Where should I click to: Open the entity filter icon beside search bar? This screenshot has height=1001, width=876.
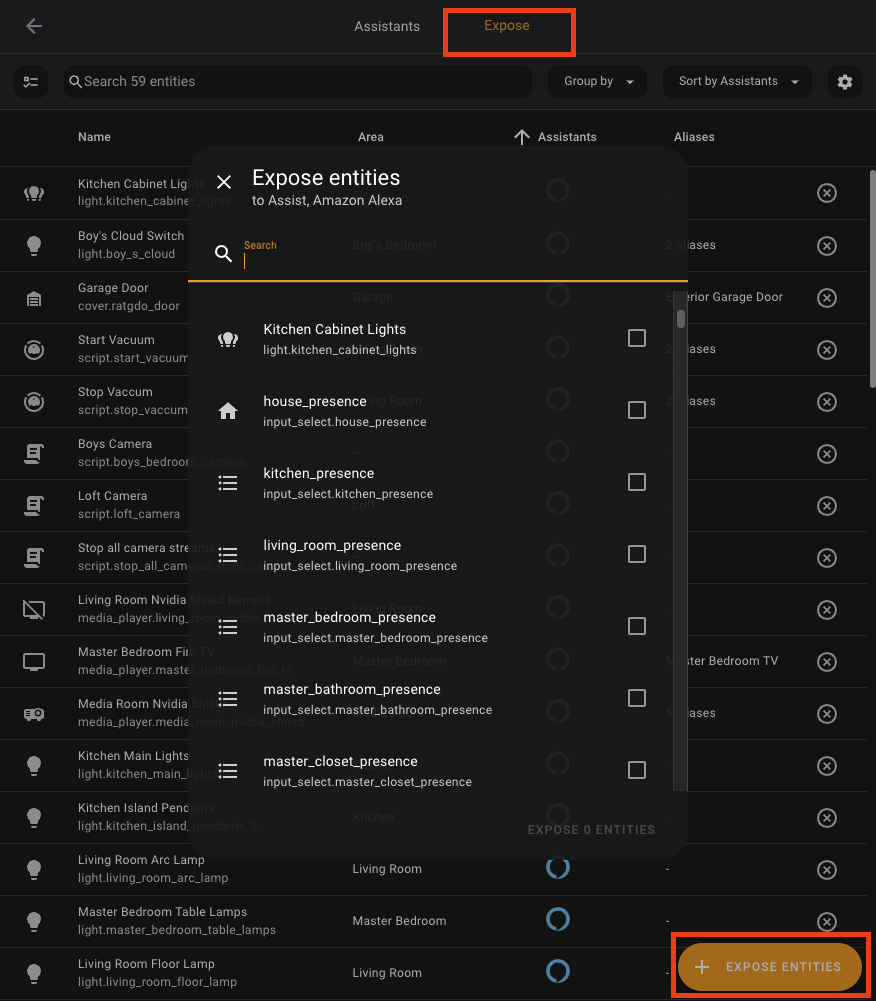30,81
